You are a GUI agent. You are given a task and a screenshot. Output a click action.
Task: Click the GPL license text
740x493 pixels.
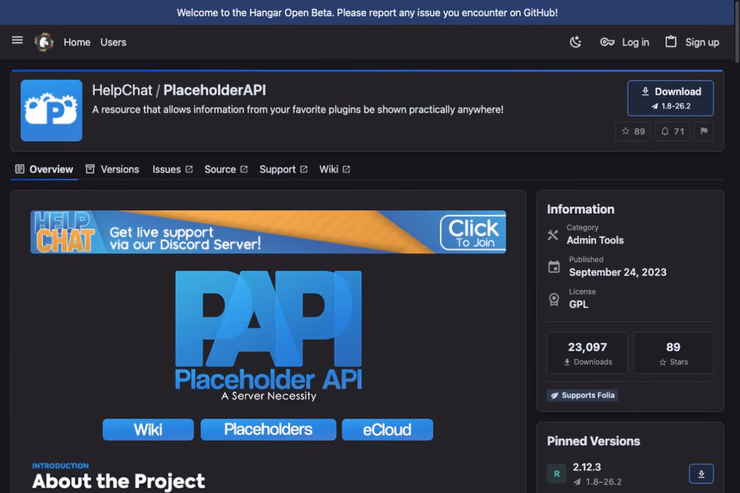(579, 304)
